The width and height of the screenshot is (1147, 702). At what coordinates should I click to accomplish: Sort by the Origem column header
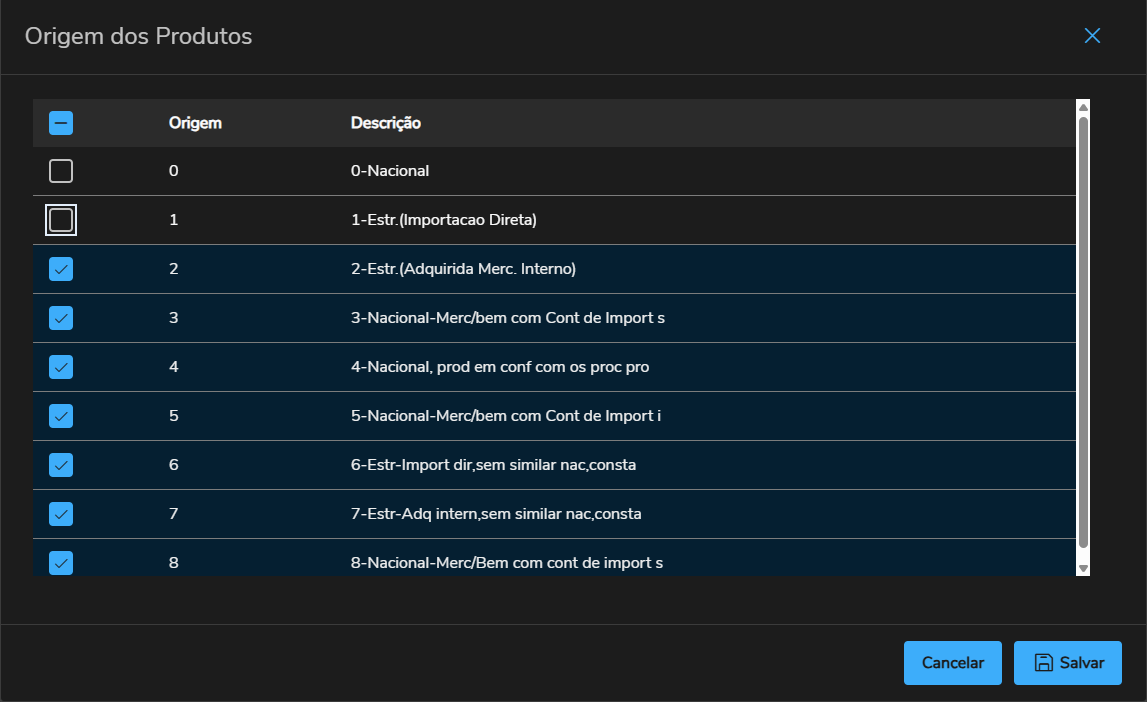pyautogui.click(x=195, y=123)
